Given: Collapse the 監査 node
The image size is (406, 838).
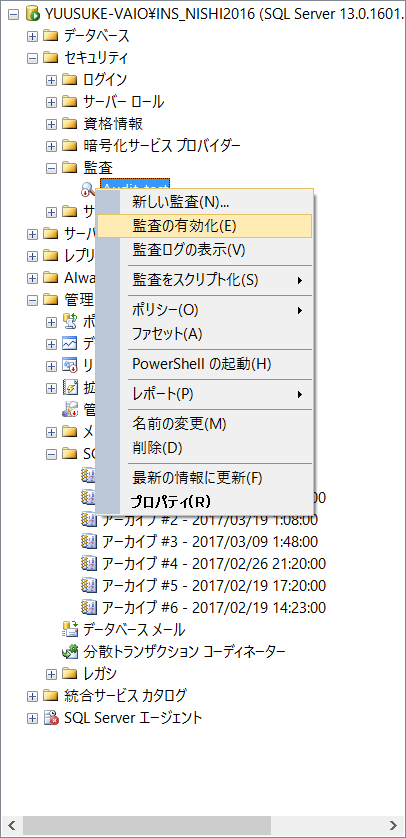Looking at the screenshot, I should pyautogui.click(x=51, y=168).
